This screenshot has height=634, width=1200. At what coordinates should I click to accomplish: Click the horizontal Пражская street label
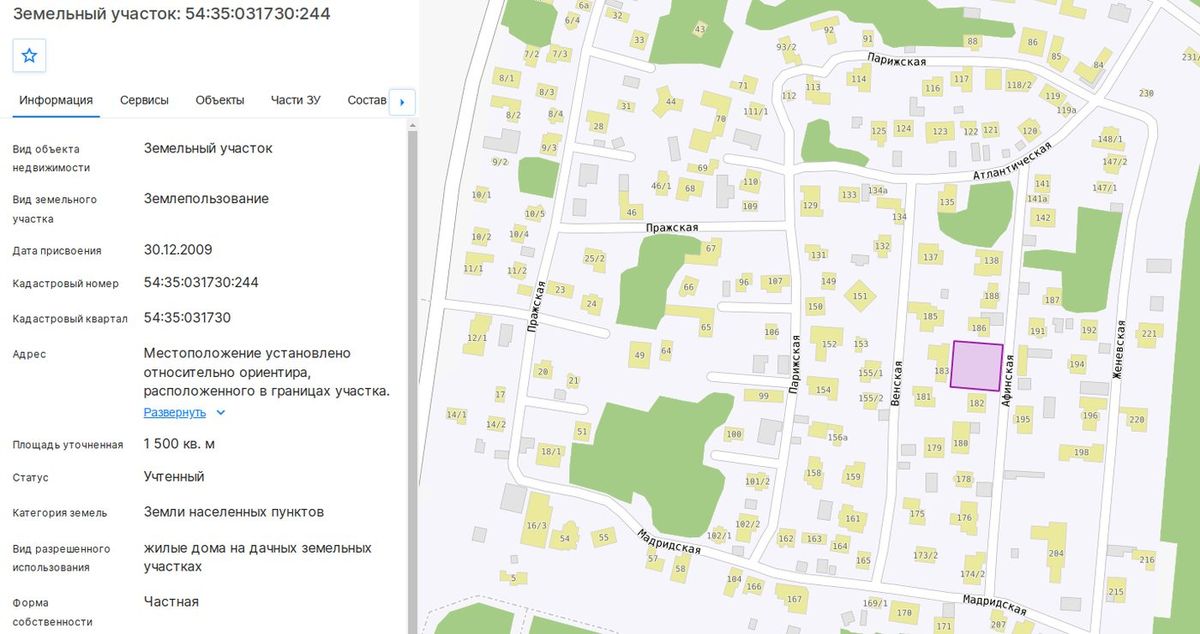pyautogui.click(x=672, y=228)
